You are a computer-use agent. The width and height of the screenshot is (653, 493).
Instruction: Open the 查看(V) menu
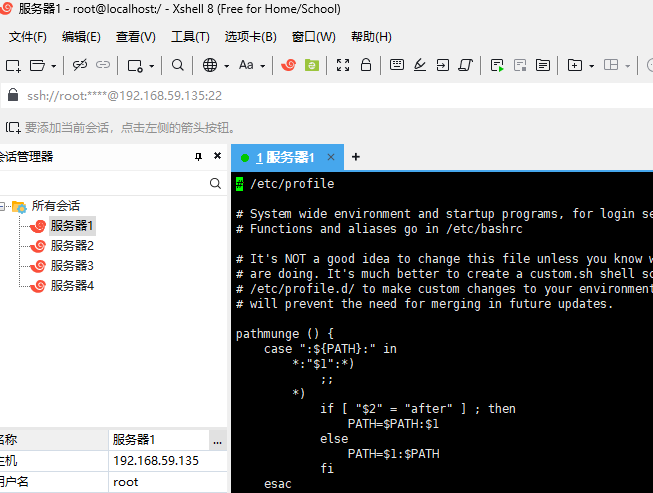pyautogui.click(x=136, y=37)
